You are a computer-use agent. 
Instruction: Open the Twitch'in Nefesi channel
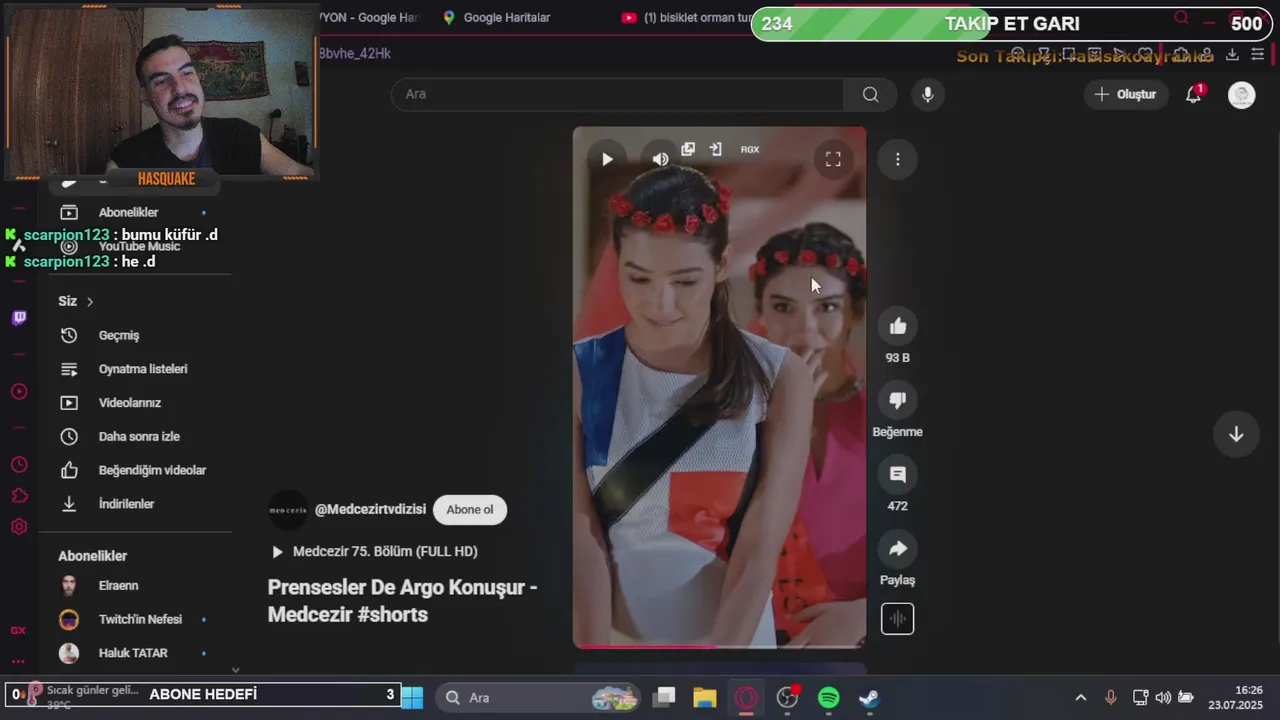[x=140, y=619]
